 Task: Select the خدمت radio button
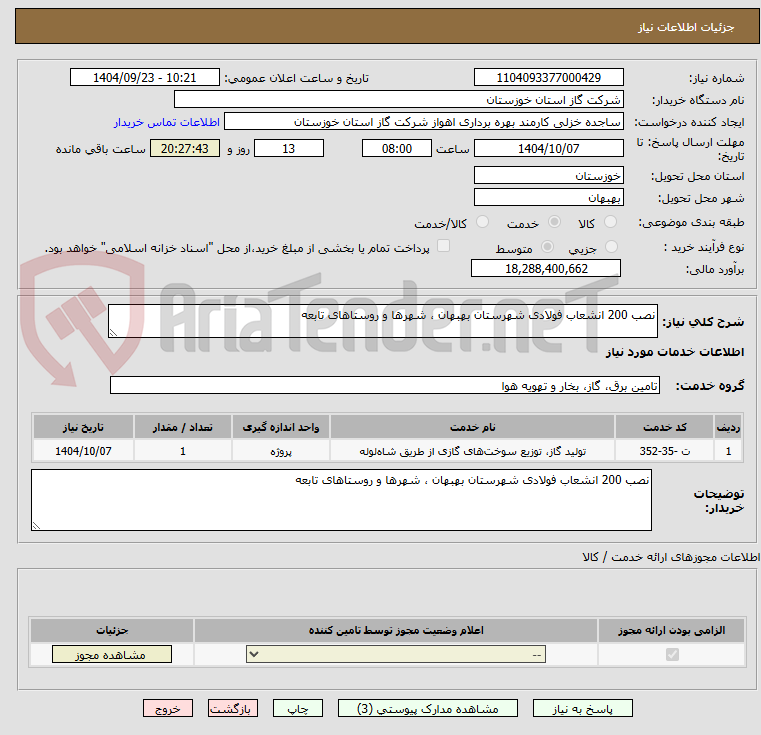(554, 222)
